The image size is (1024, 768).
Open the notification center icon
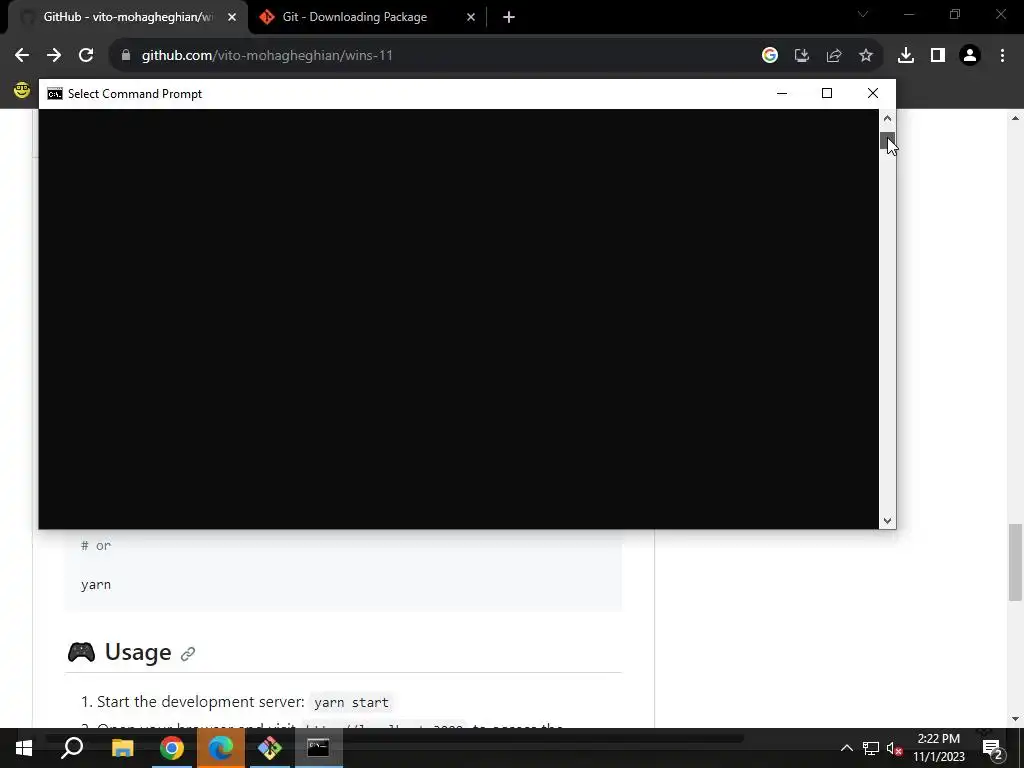[993, 748]
